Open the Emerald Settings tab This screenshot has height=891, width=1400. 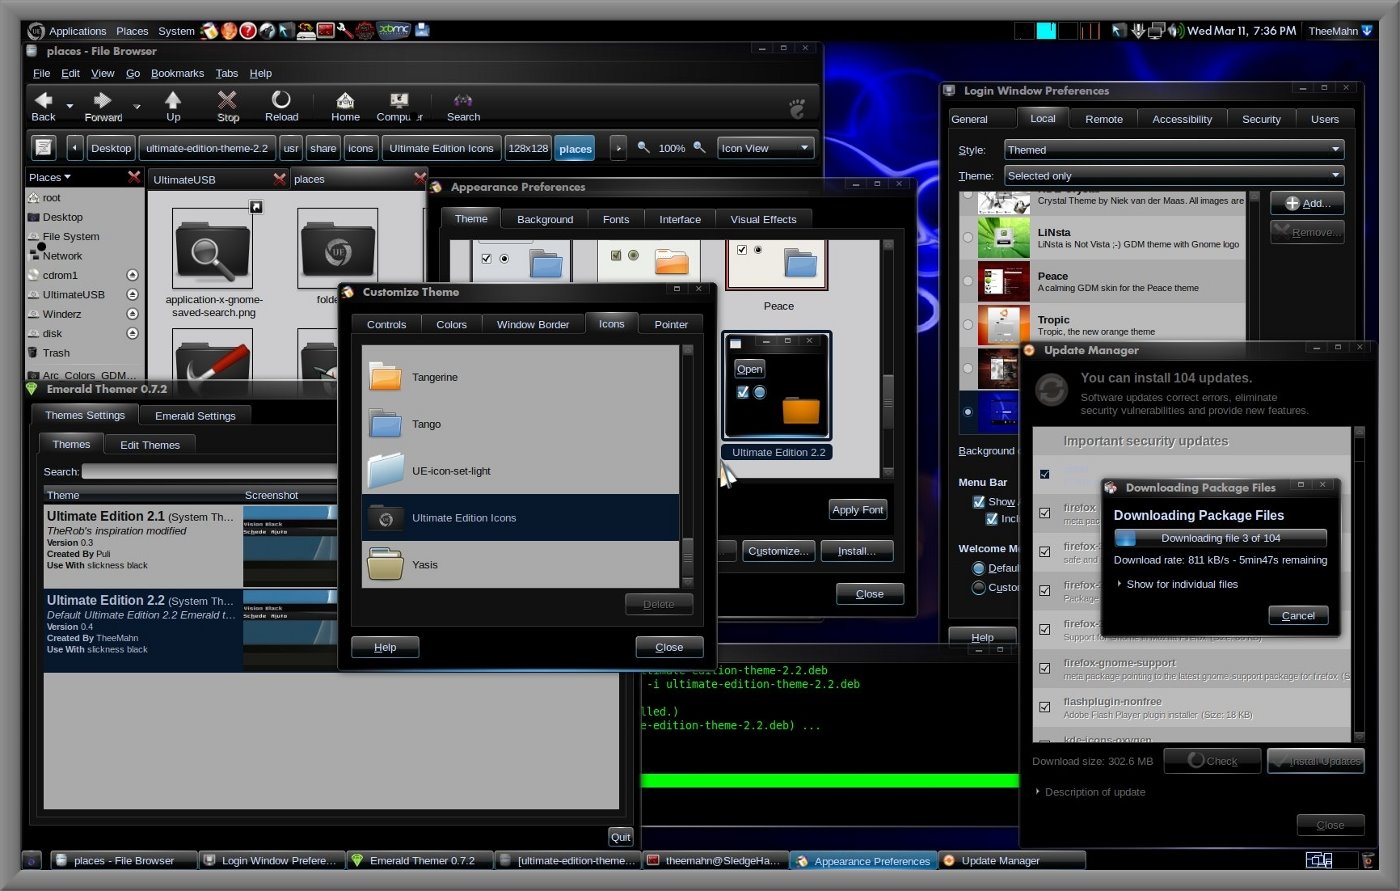click(195, 416)
